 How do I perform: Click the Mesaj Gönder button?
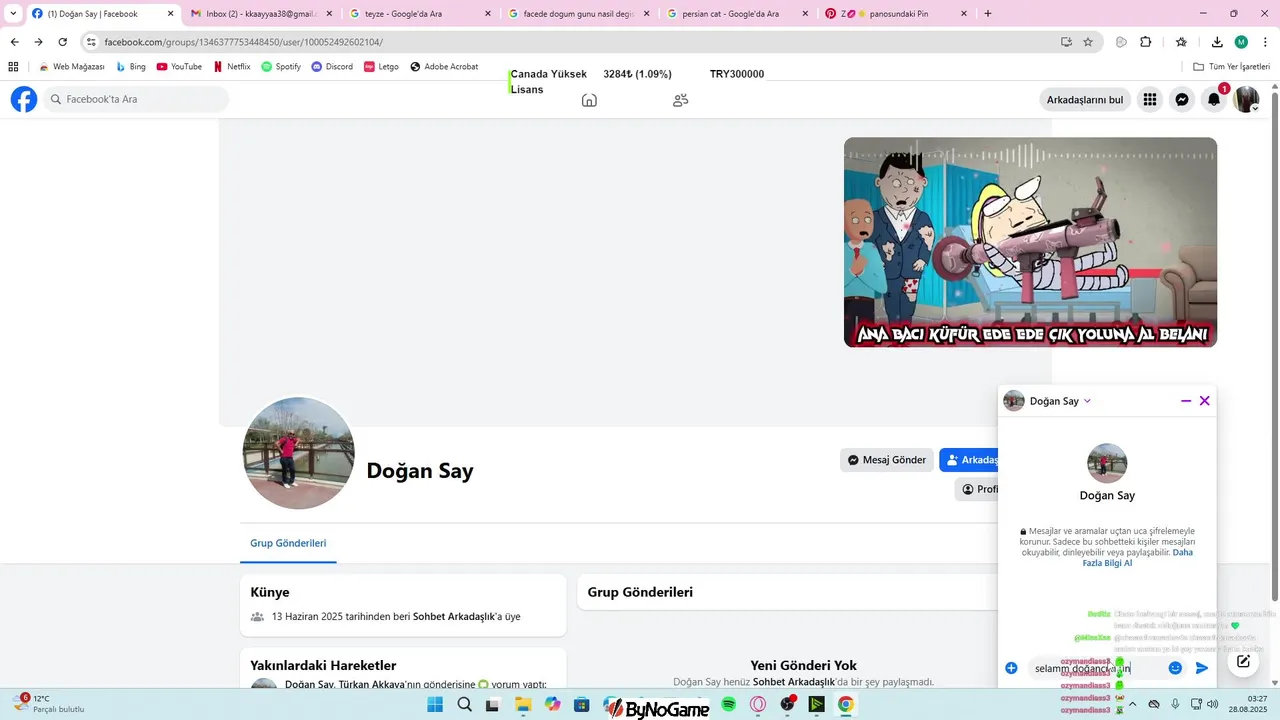887,460
